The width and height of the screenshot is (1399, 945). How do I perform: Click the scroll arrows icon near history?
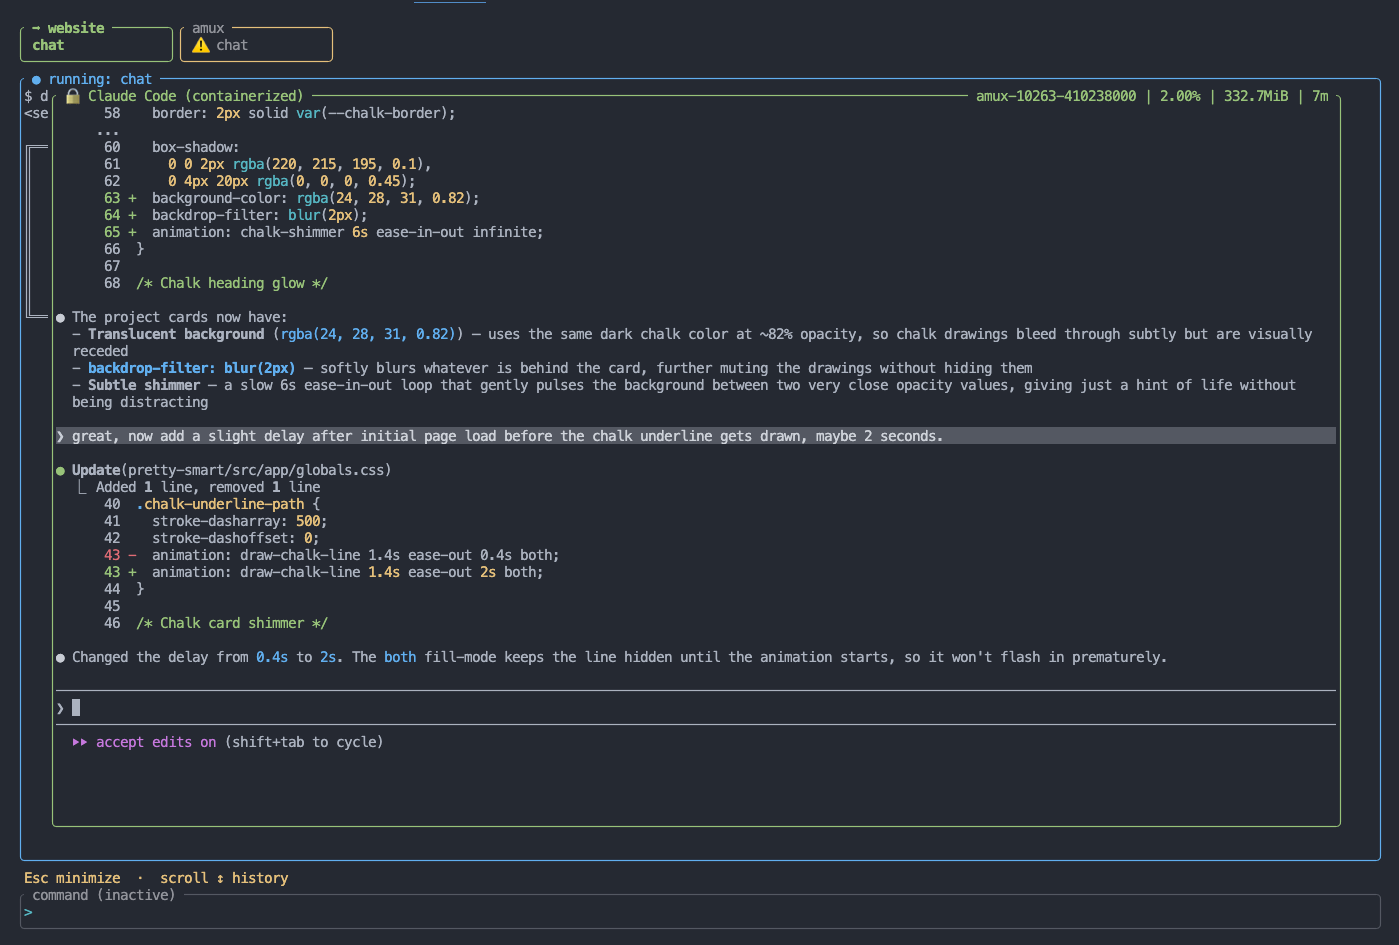tap(220, 878)
